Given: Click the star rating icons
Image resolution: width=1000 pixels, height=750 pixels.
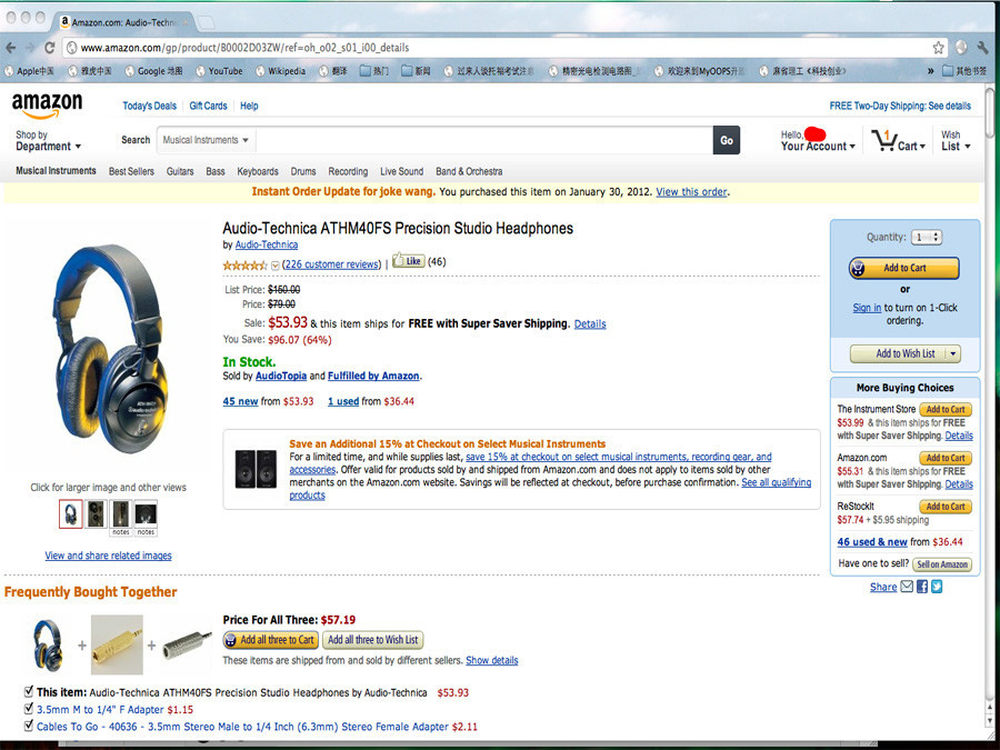Looking at the screenshot, I should coord(245,265).
